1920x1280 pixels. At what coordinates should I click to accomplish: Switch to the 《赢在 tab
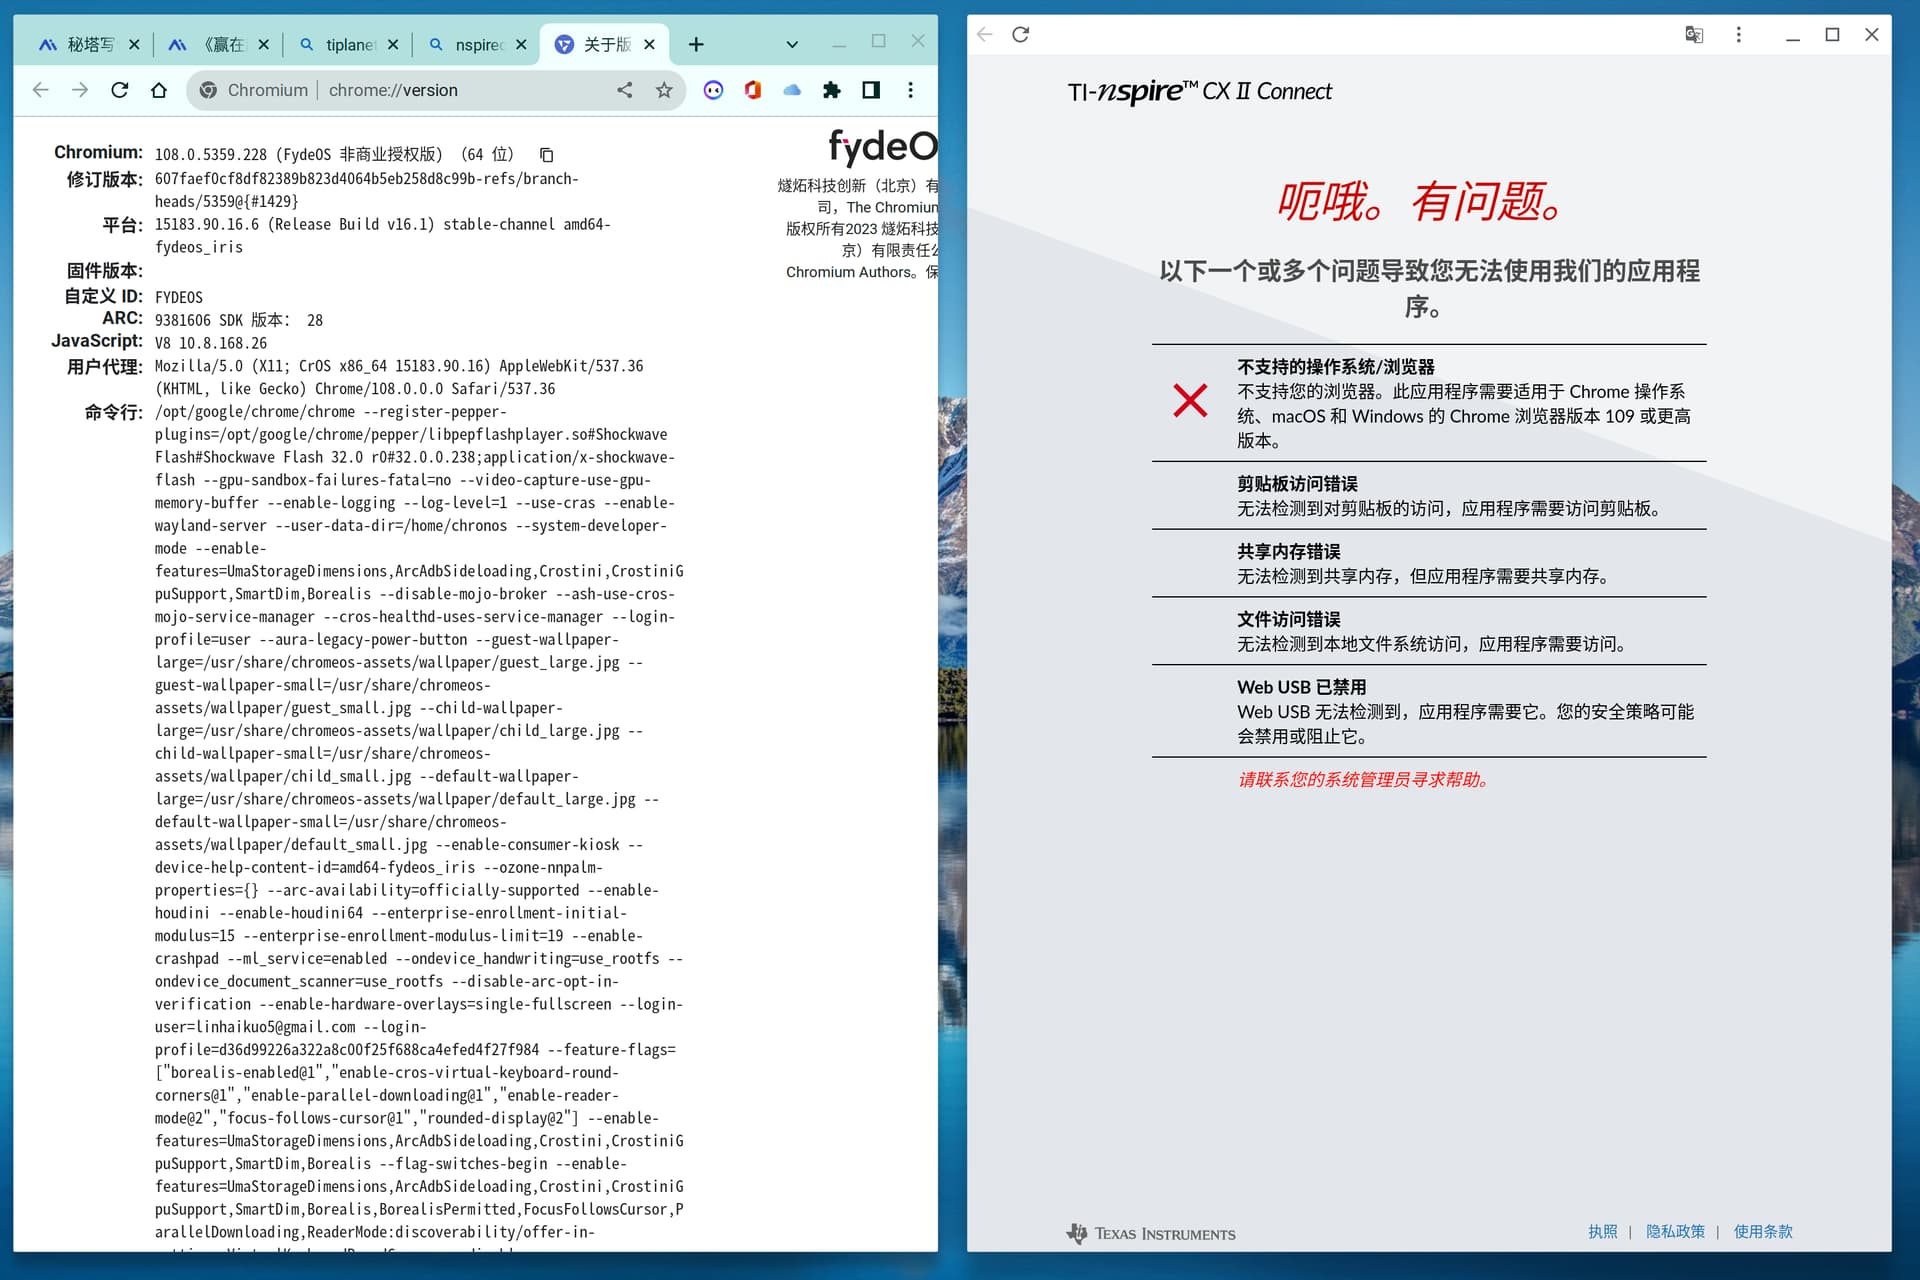click(220, 44)
